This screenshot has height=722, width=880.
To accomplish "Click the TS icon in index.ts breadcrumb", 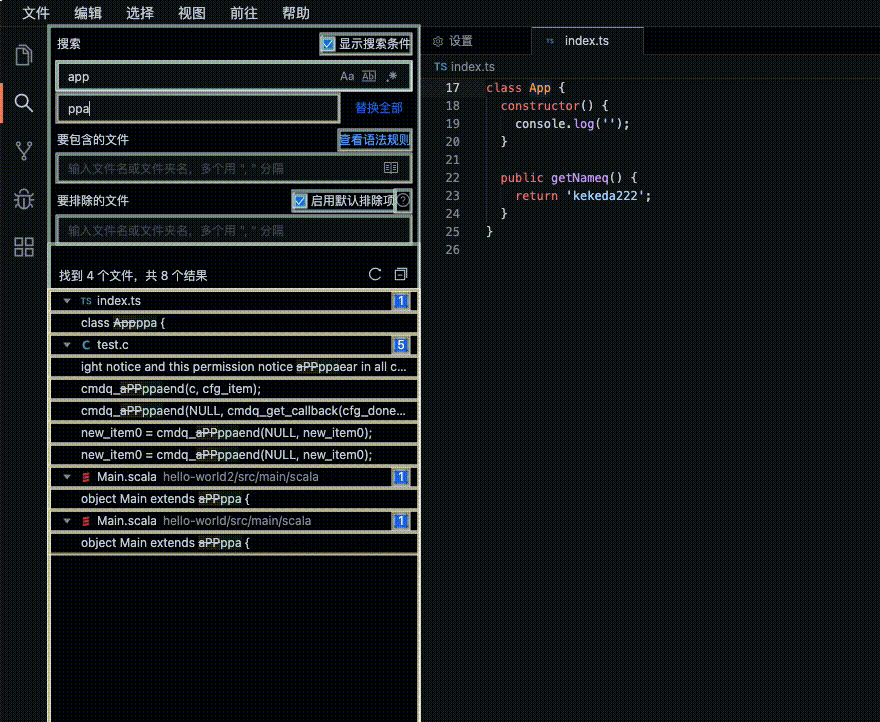I will (x=441, y=67).
